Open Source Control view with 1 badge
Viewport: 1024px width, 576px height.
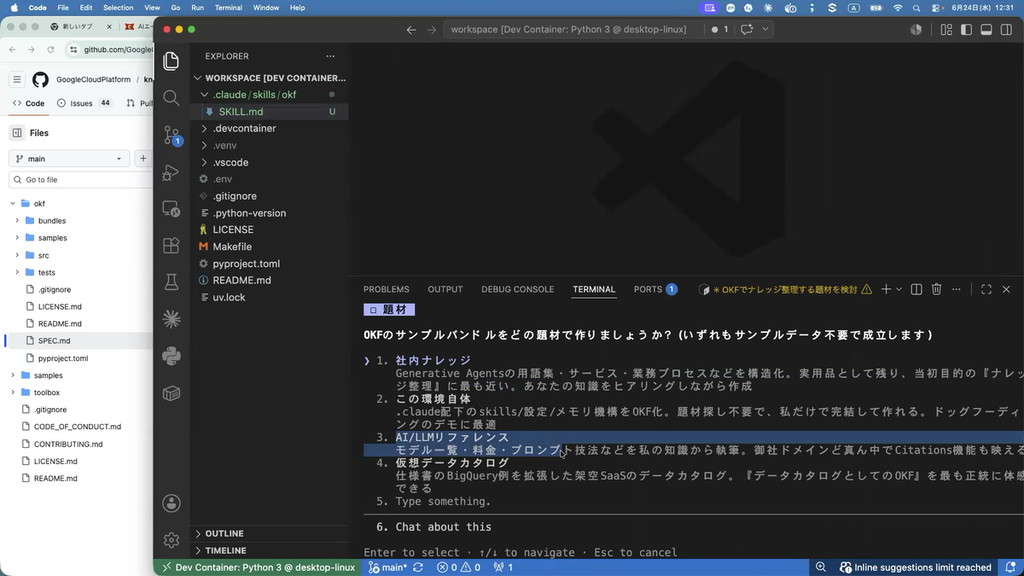click(172, 135)
